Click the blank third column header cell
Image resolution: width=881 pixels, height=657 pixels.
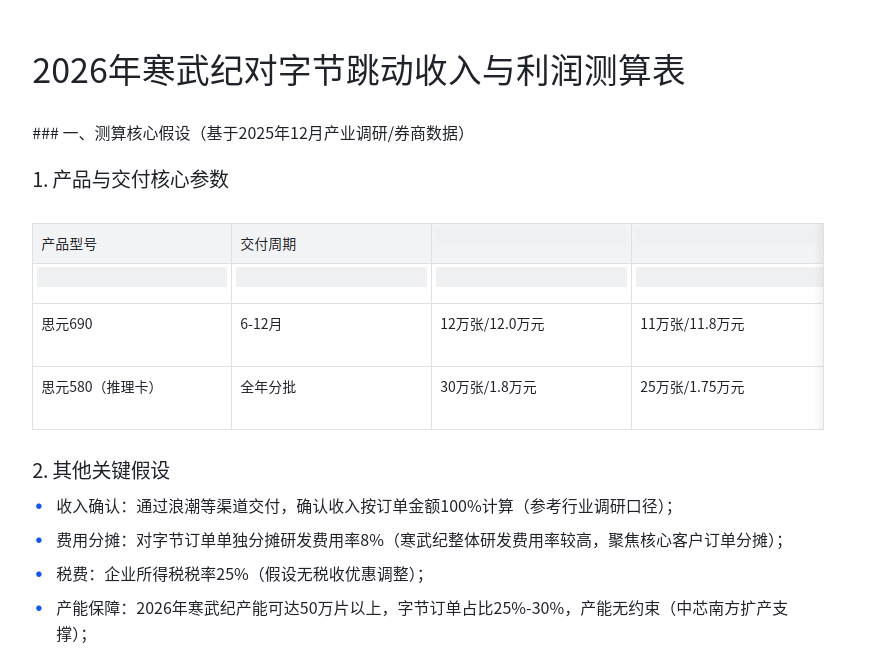pyautogui.click(x=531, y=237)
